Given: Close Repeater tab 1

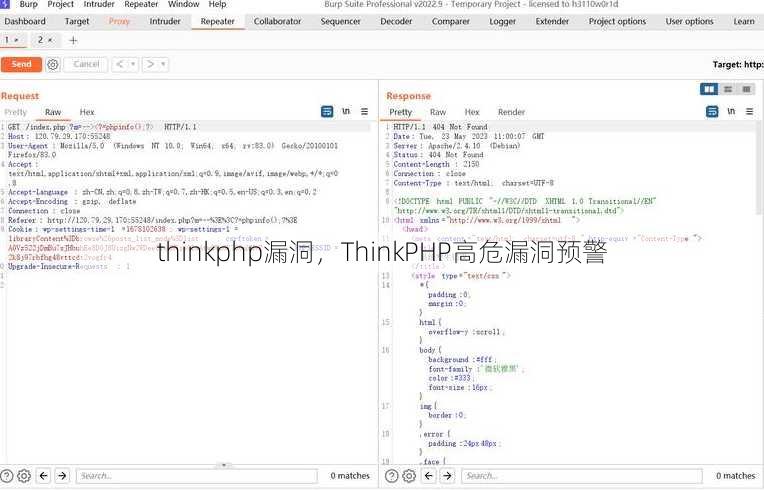Looking at the screenshot, I should tap(17, 40).
